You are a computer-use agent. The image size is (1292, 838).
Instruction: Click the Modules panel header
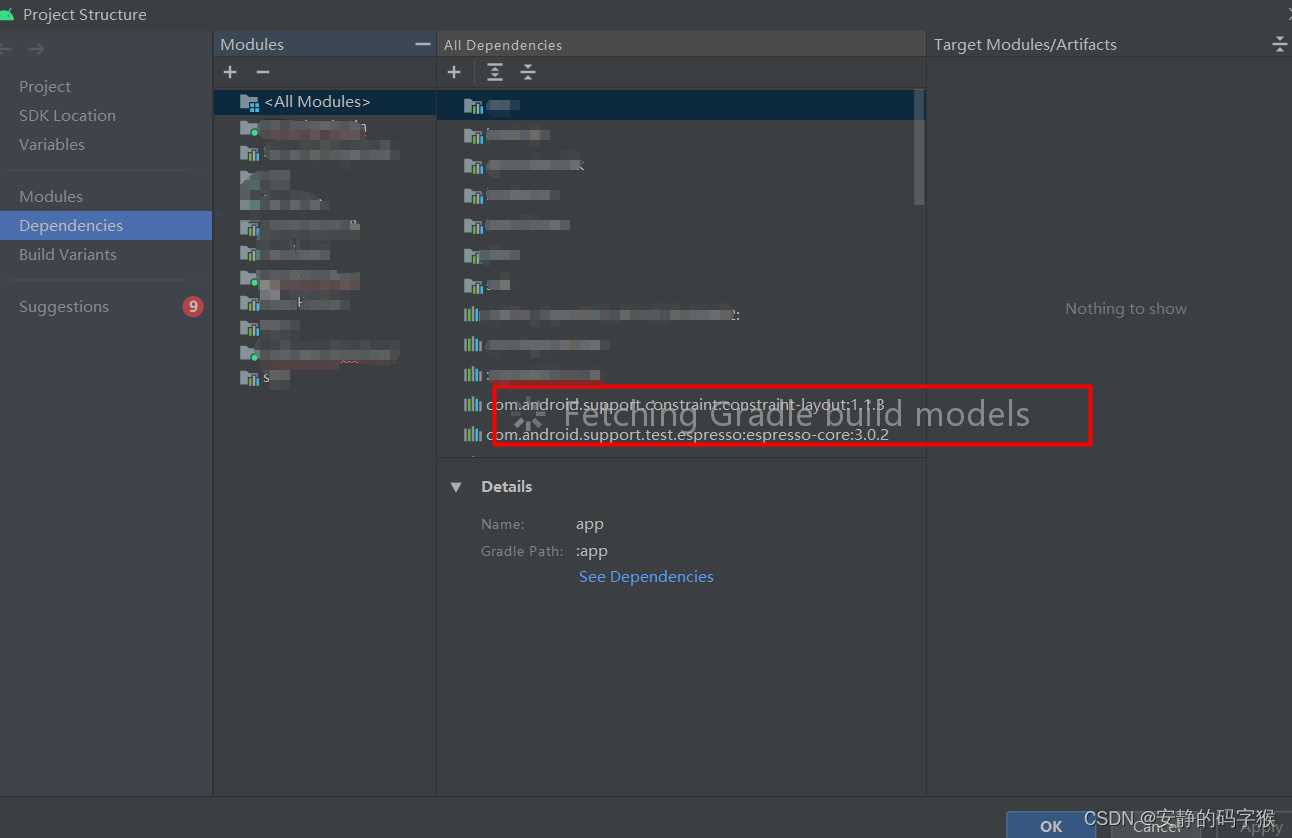[252, 44]
